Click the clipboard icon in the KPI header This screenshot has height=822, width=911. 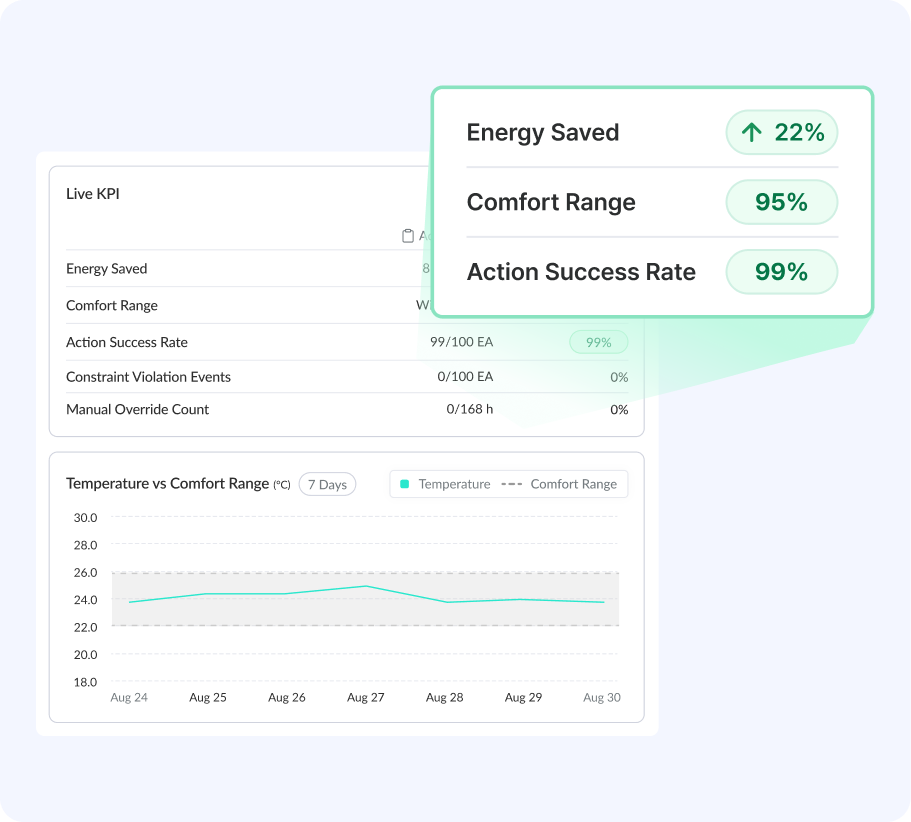point(407,236)
